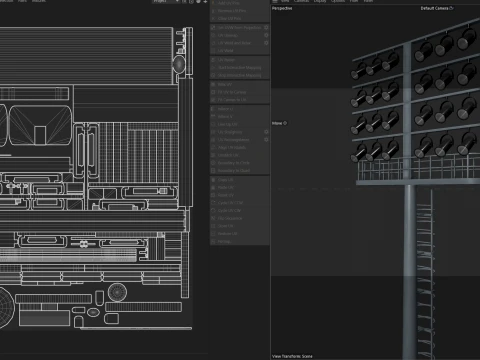Choose Remove UV Pins
Image resolution: width=480 pixels, height=360 pixels.
pyautogui.click(x=239, y=11)
